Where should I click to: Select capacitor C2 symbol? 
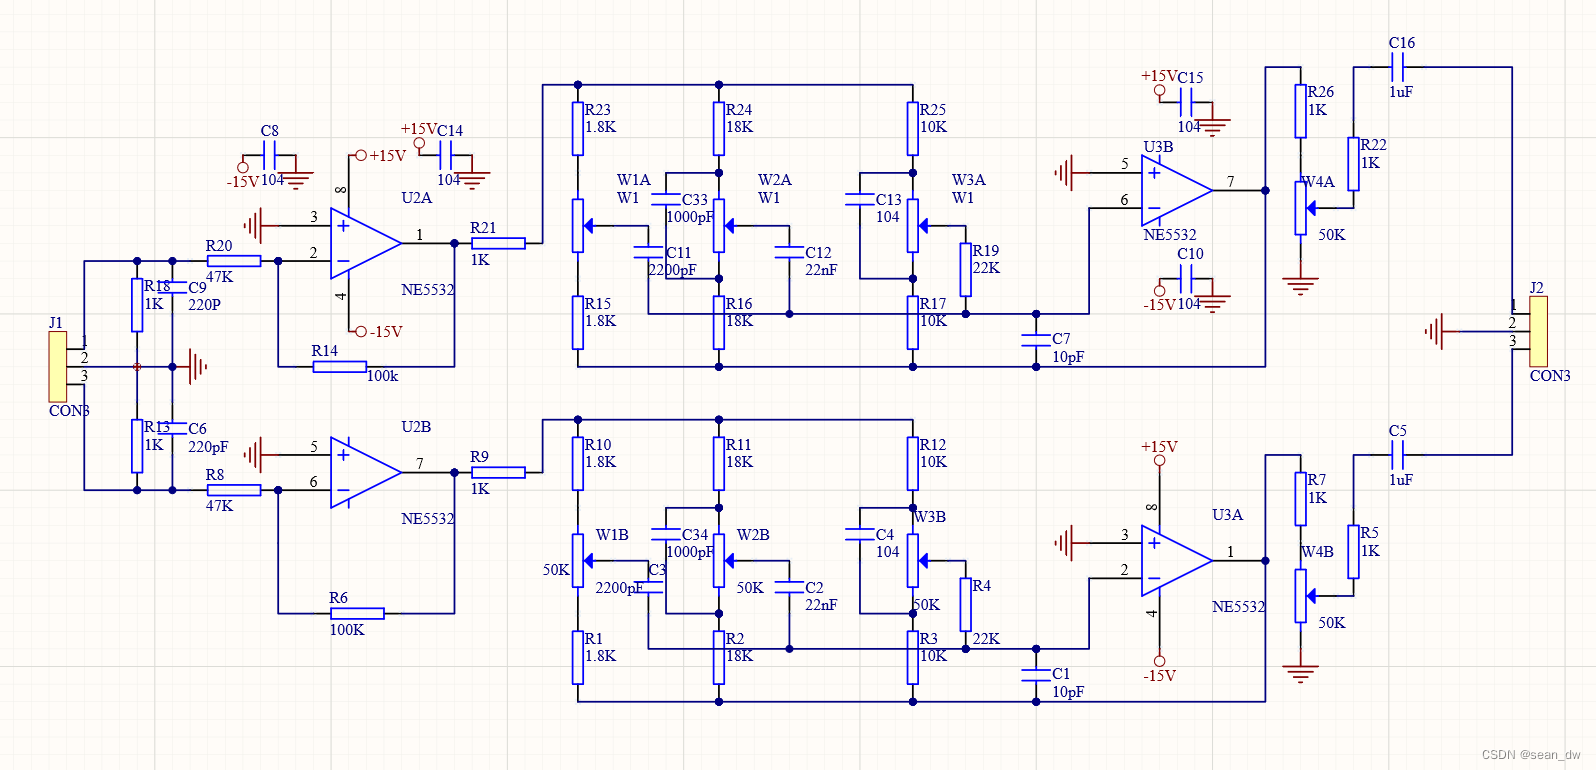[x=789, y=587]
